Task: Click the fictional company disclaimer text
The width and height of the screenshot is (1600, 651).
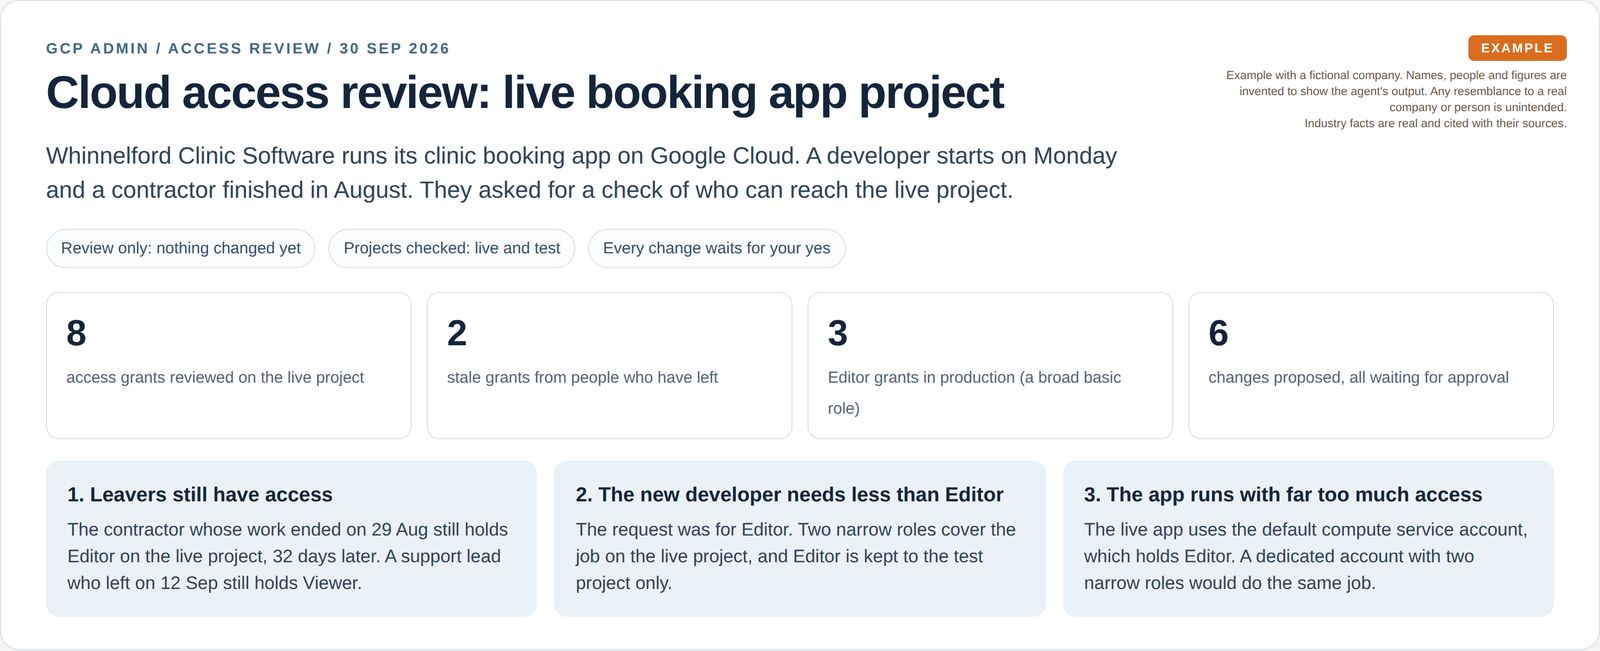Action: point(1396,99)
